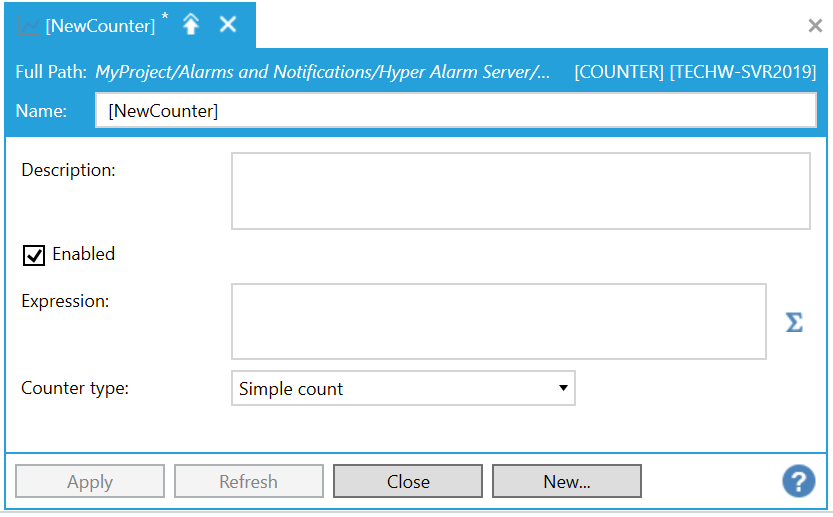
Task: Close the [NewCounter] tab with its white X
Action: coord(228,24)
